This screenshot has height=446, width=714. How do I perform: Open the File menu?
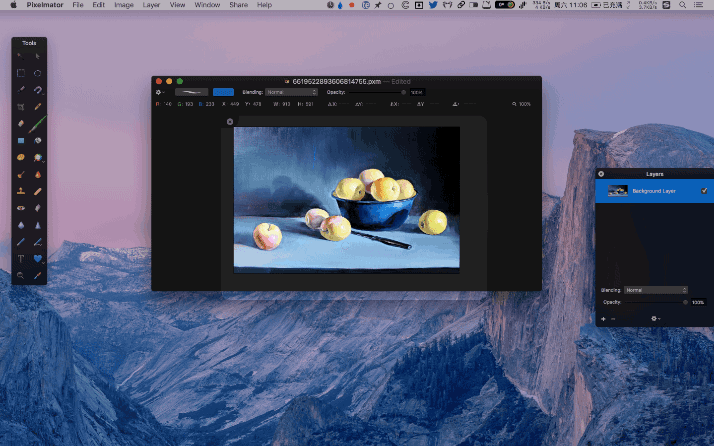78,5
